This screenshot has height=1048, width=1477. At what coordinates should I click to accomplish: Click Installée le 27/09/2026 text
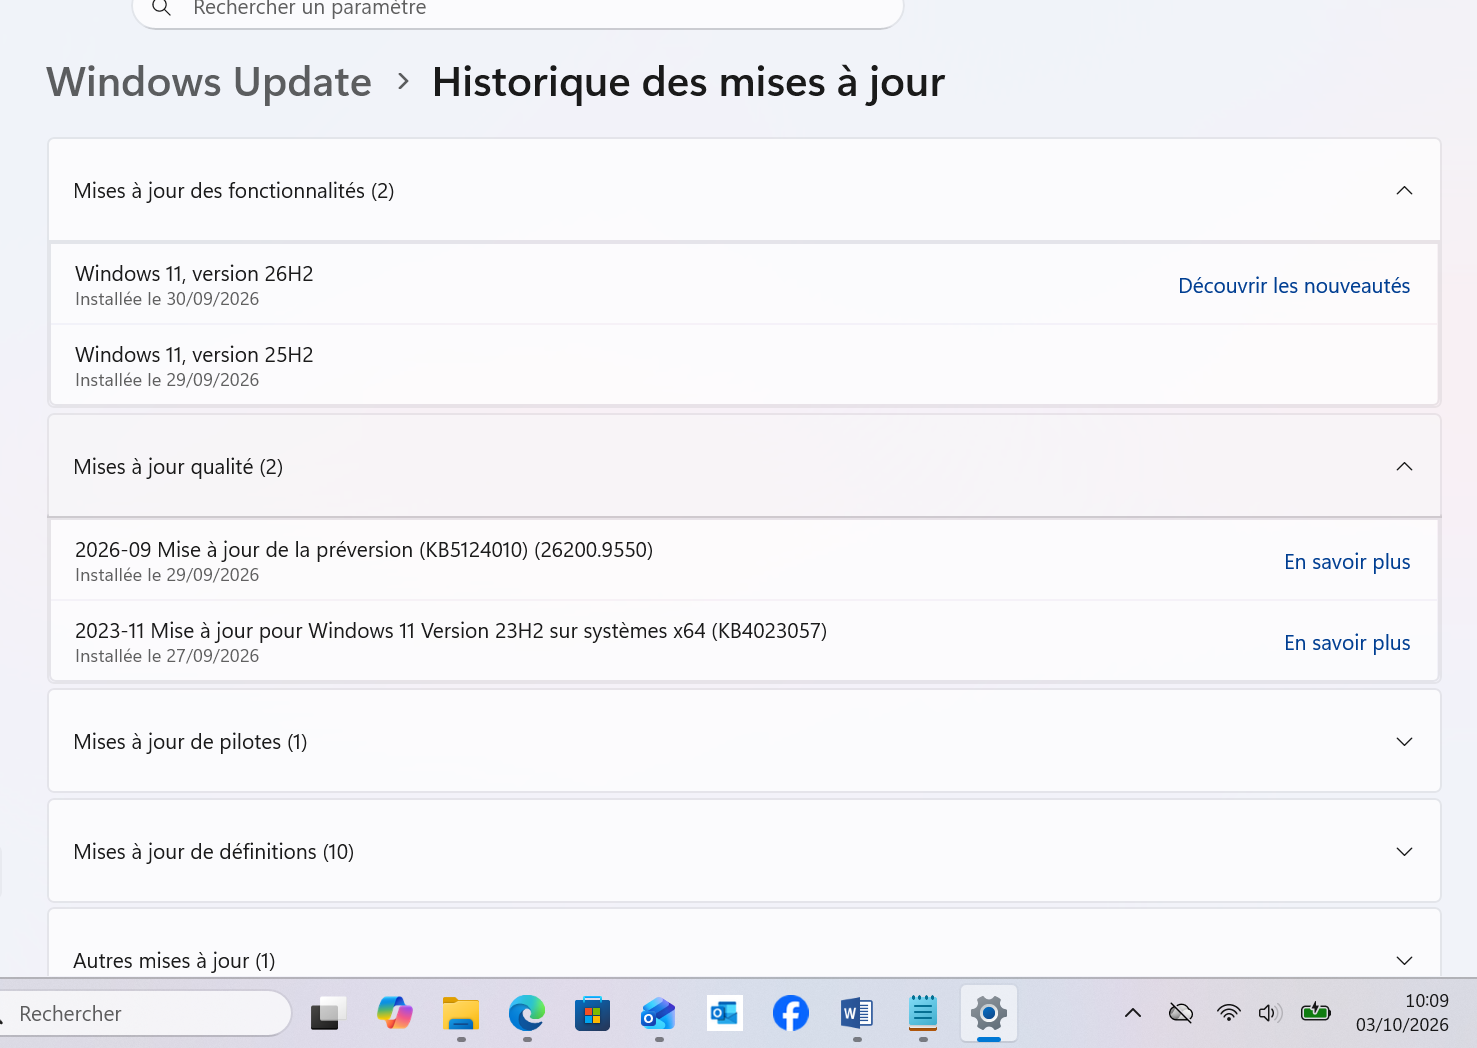click(x=167, y=656)
